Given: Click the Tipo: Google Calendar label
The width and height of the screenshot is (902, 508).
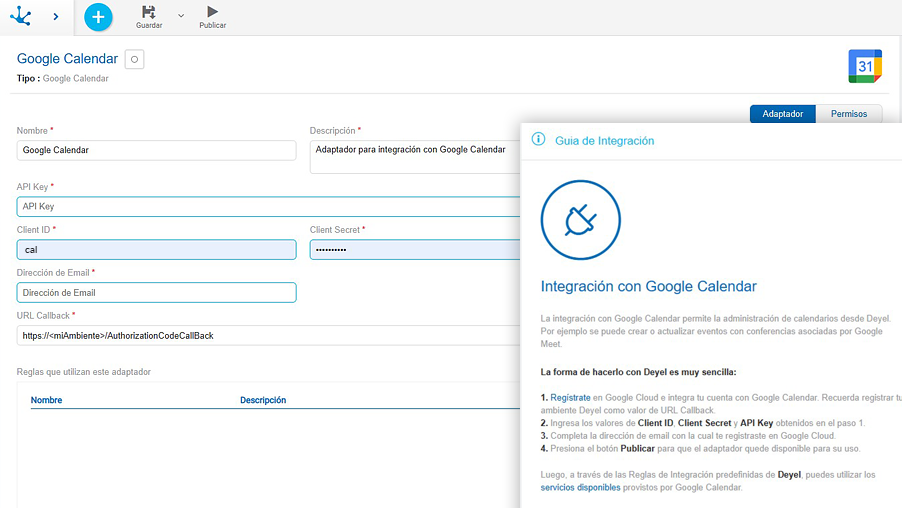Looking at the screenshot, I should tap(62, 78).
